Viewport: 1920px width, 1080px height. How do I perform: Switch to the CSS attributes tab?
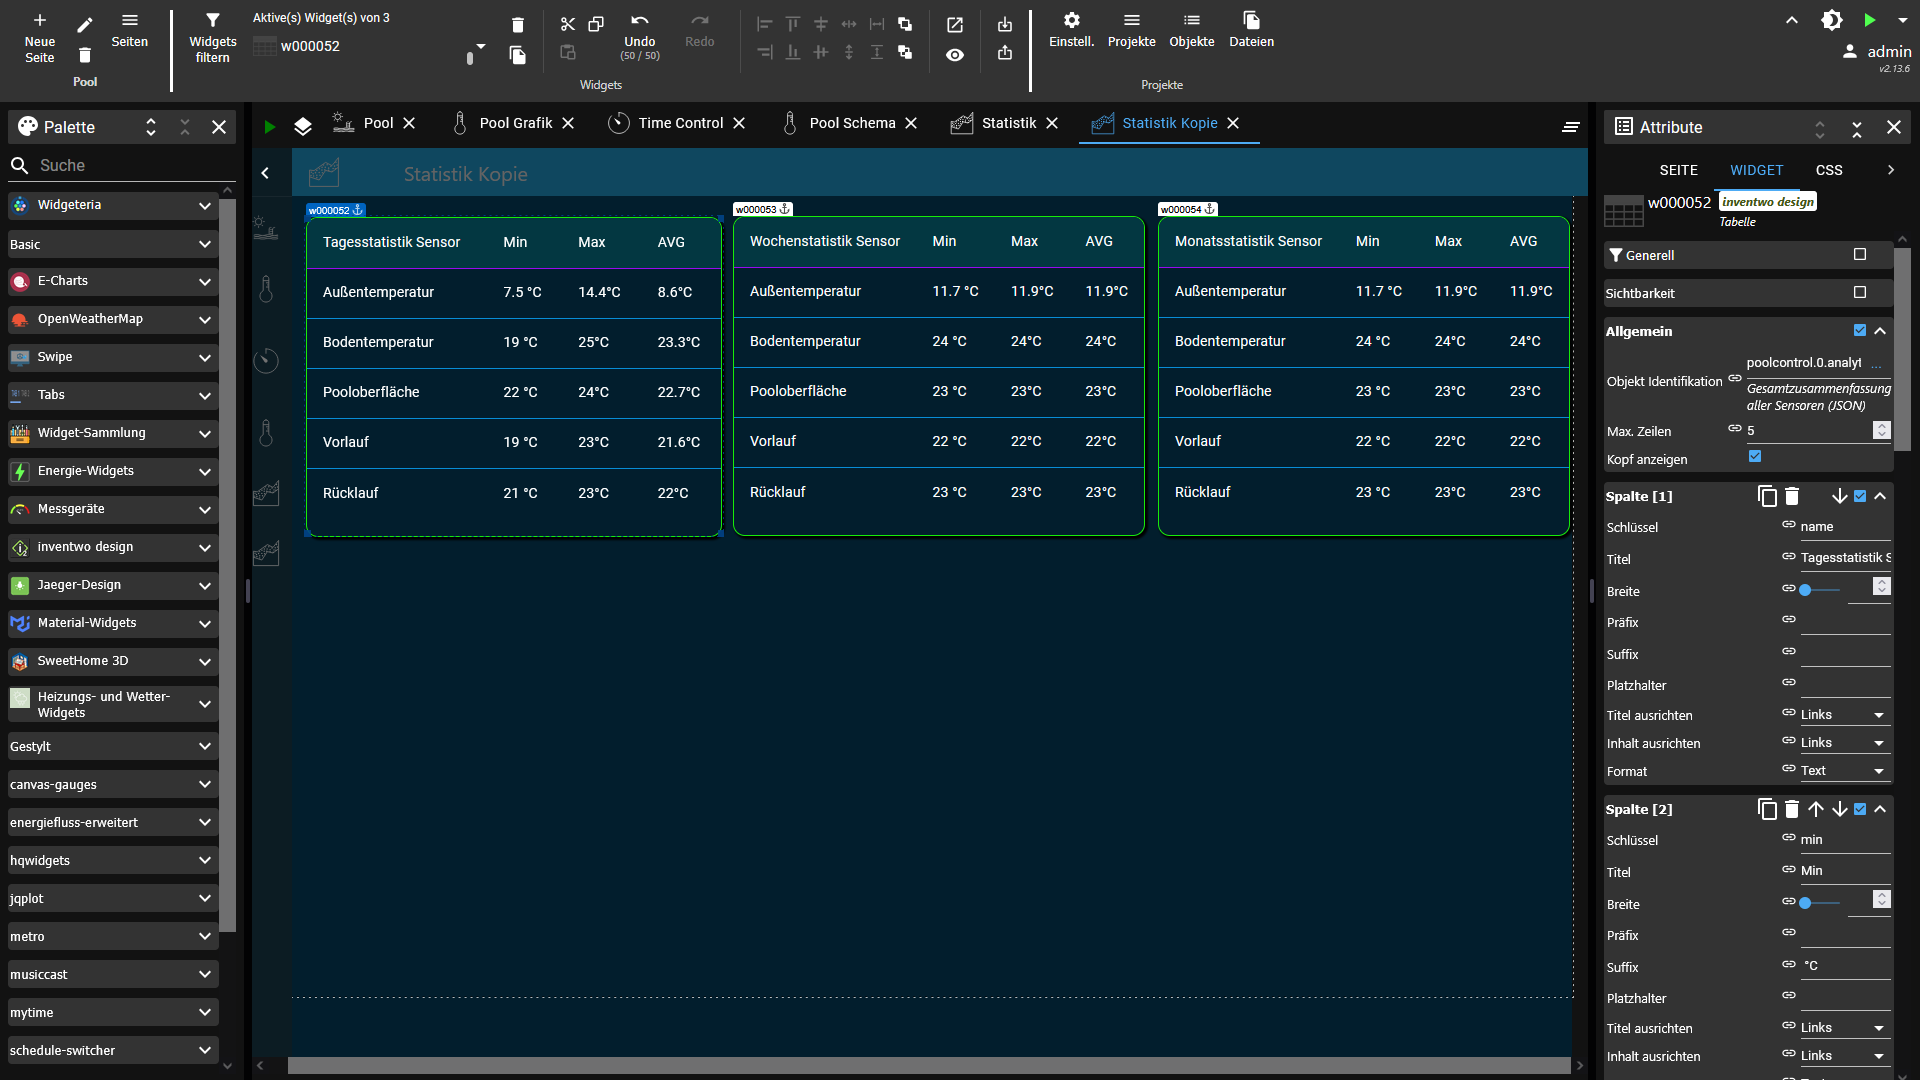point(1829,170)
